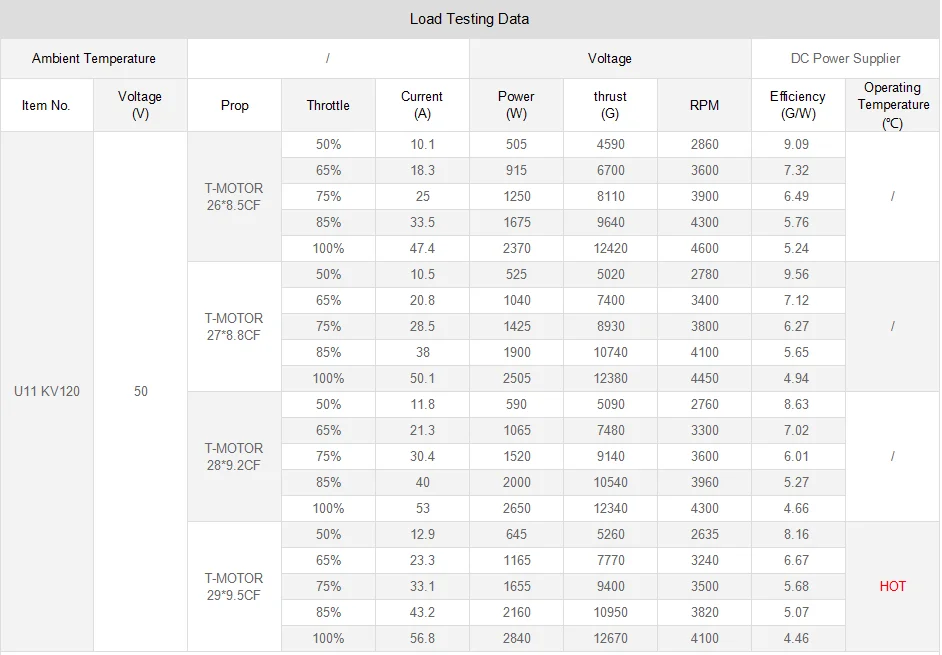The width and height of the screenshot is (942, 655).
Task: Click the 9.56 efficiency value cell
Action: point(797,274)
